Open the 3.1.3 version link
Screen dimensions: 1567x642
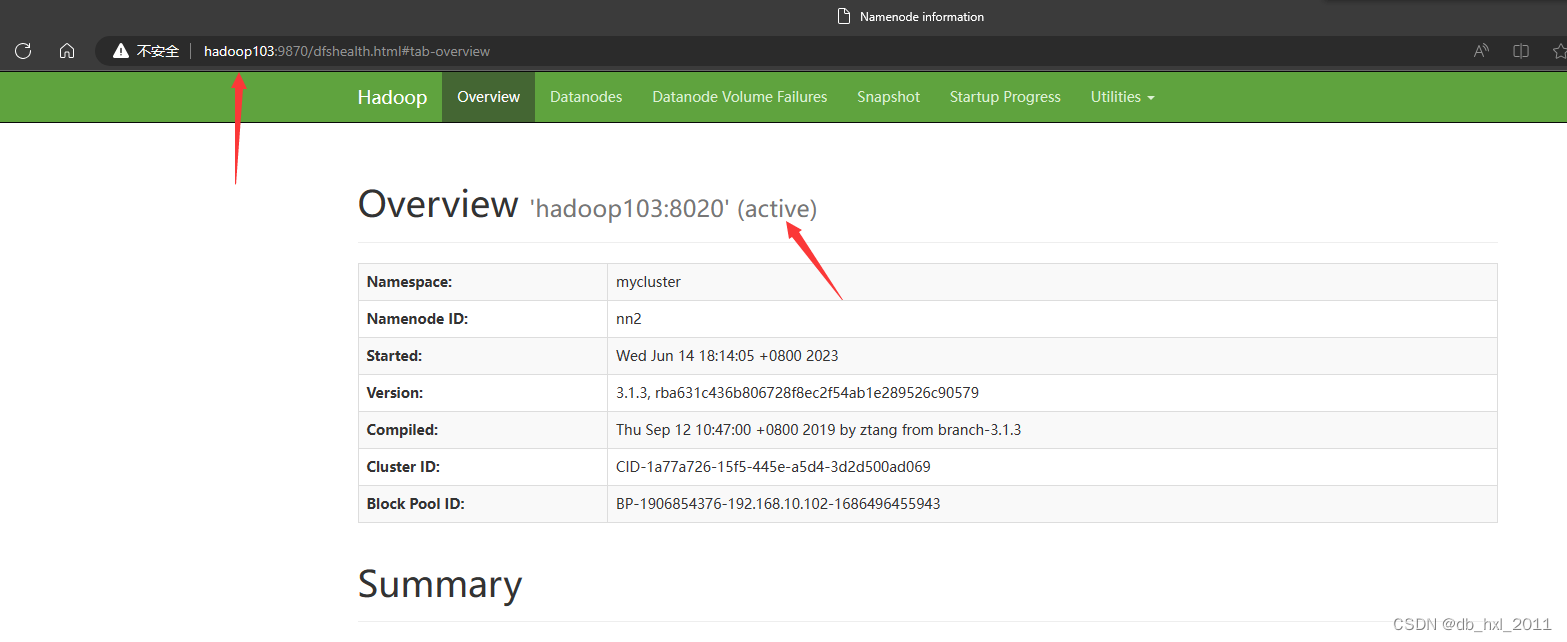point(630,392)
